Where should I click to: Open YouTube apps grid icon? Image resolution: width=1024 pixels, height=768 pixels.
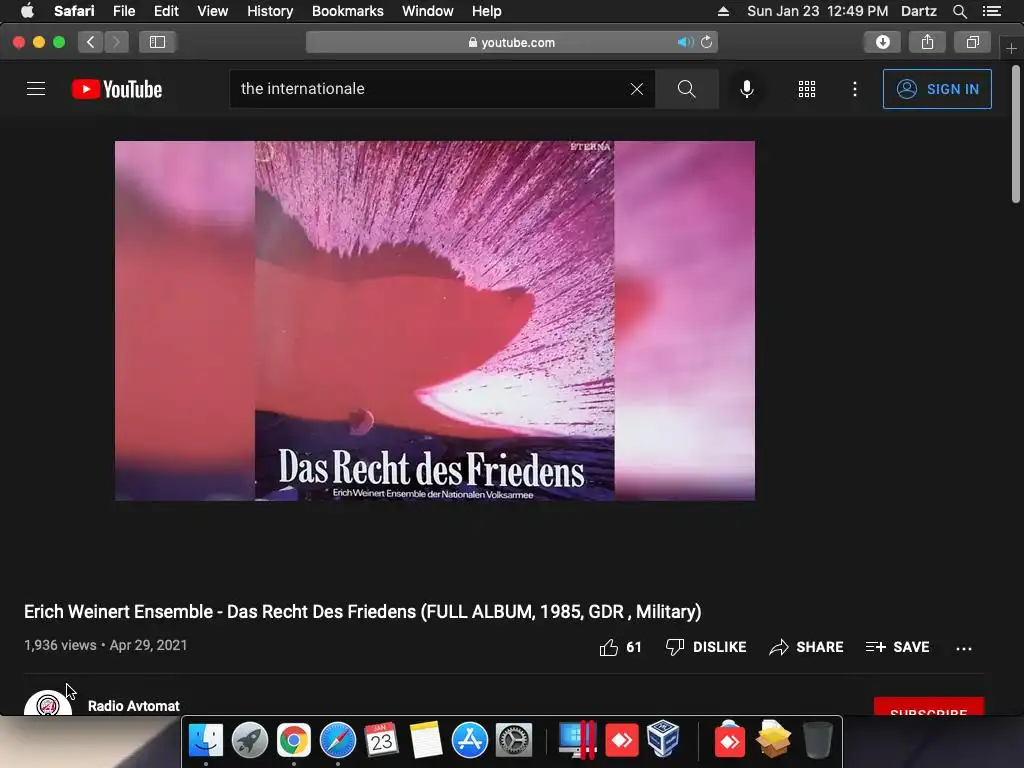point(807,89)
